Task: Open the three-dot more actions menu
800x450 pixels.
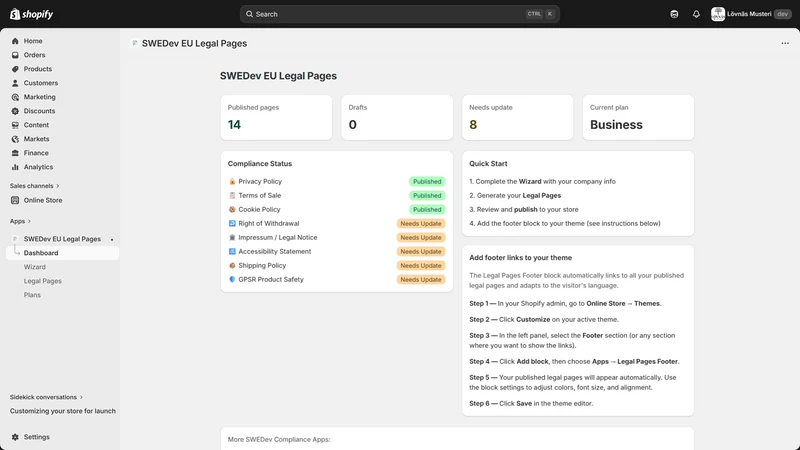Action: (785, 43)
